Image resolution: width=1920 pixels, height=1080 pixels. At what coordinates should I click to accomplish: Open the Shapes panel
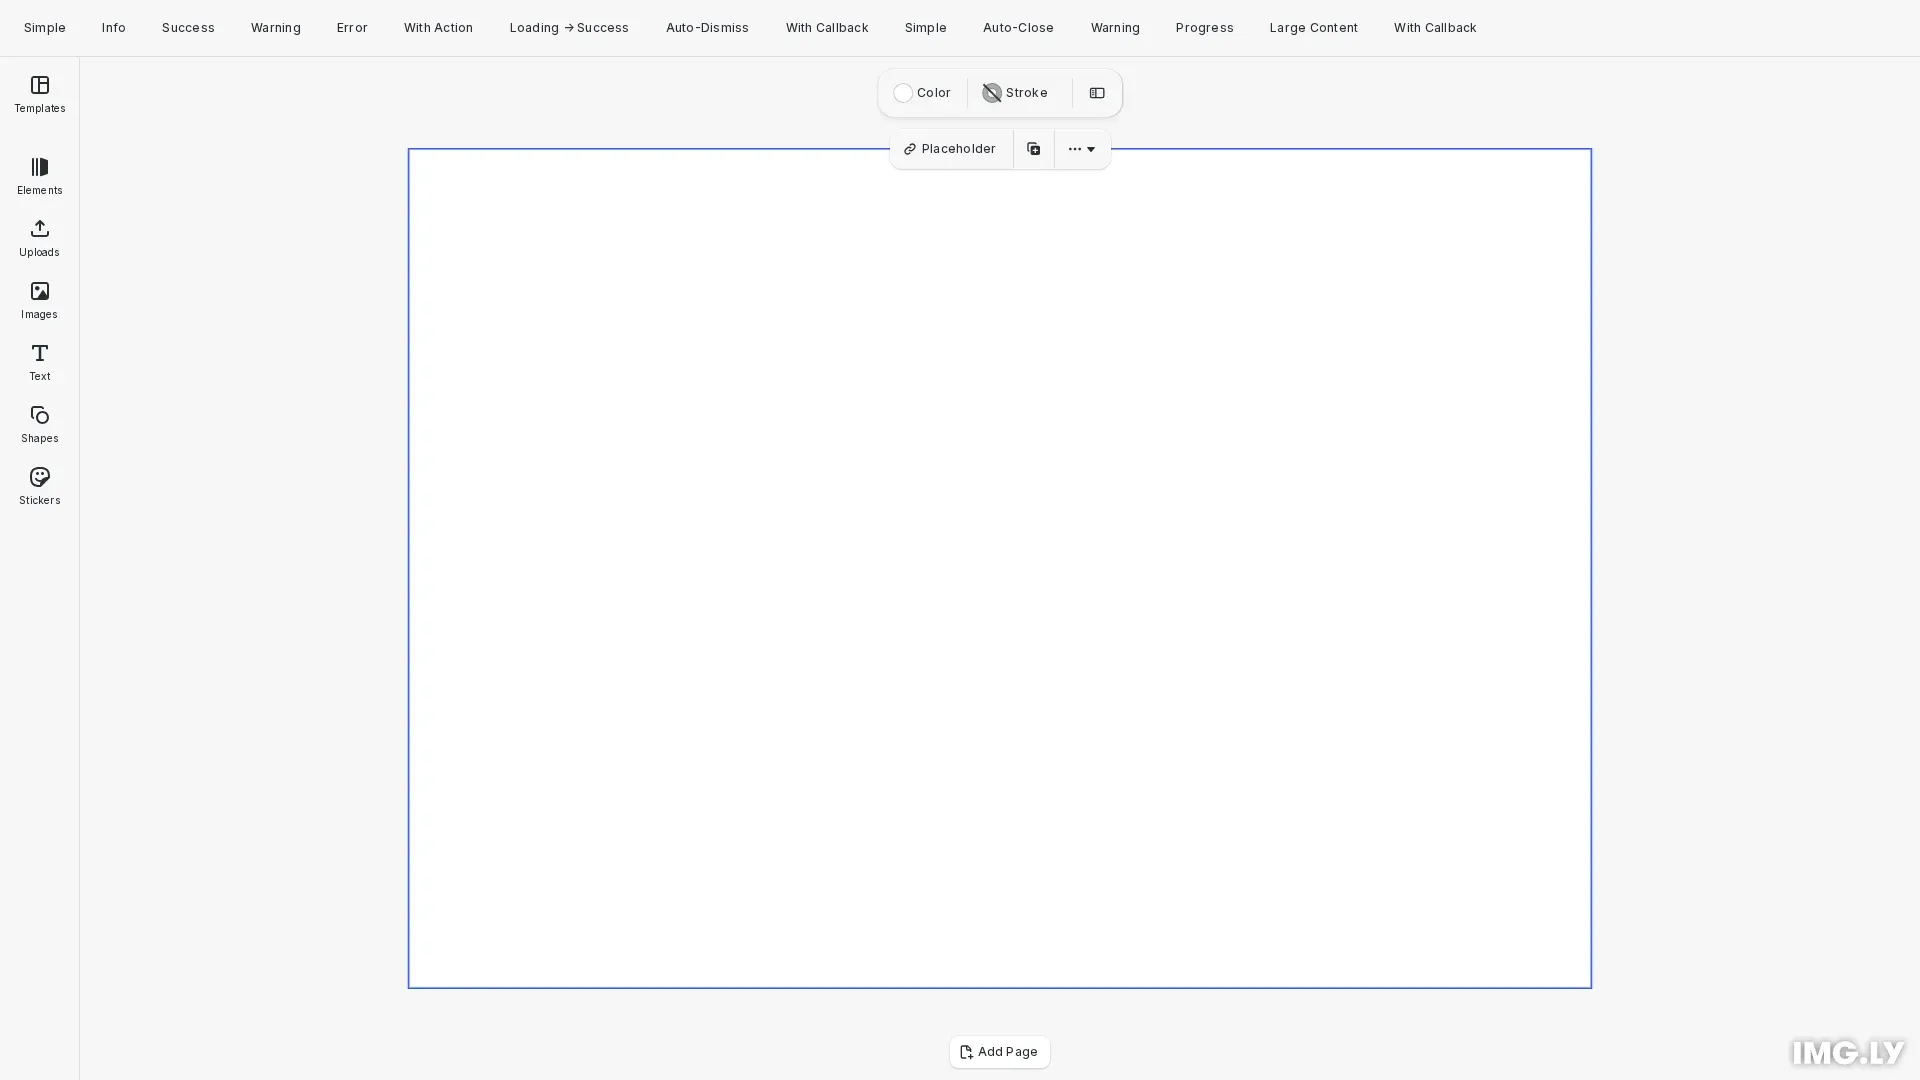pos(39,424)
